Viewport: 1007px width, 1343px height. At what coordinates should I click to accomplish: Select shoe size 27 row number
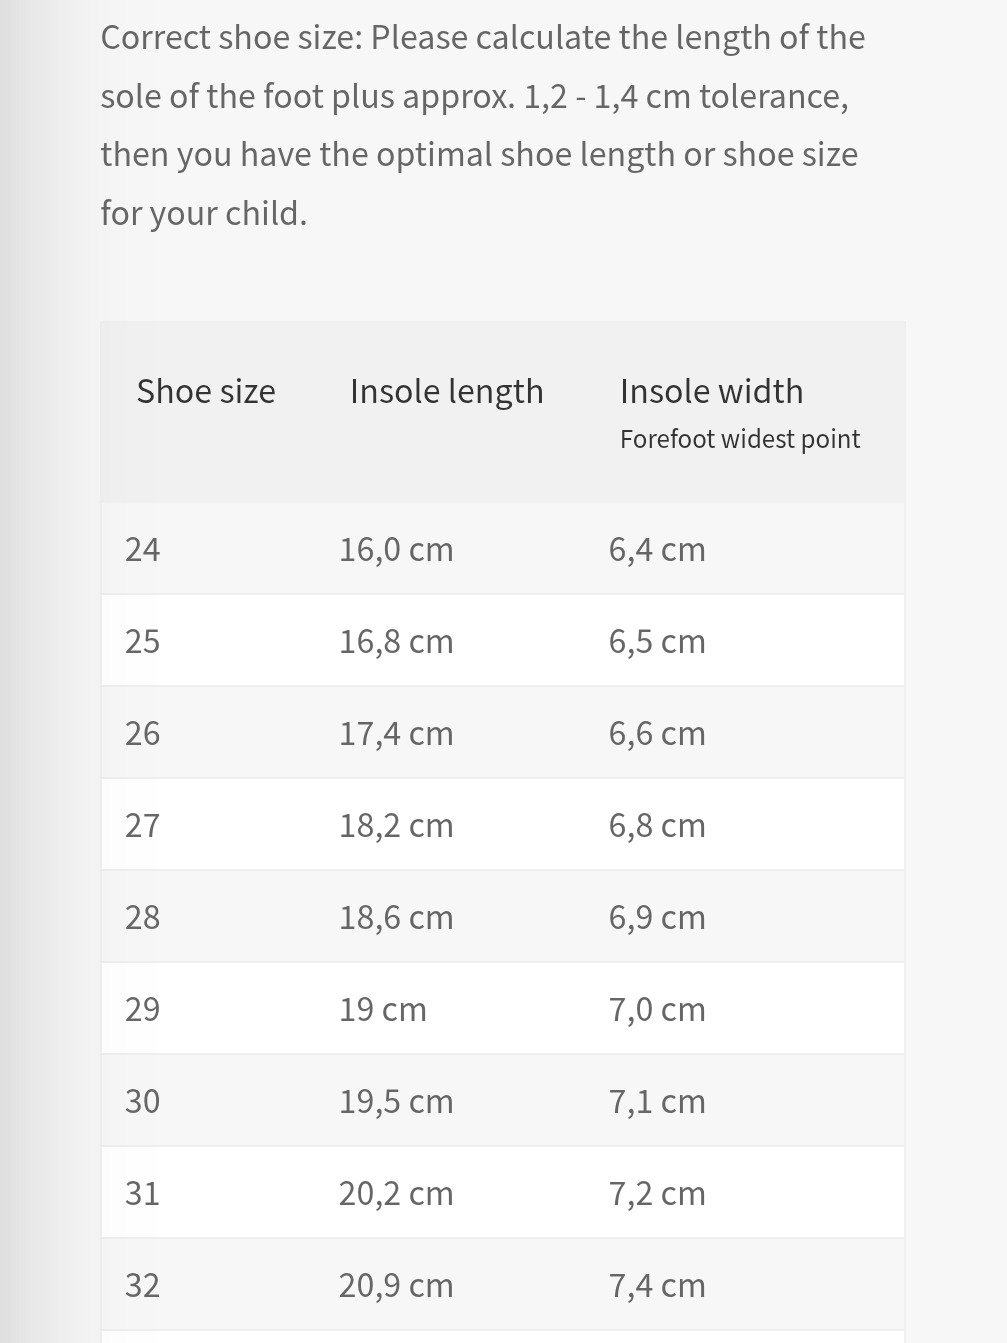(x=142, y=825)
